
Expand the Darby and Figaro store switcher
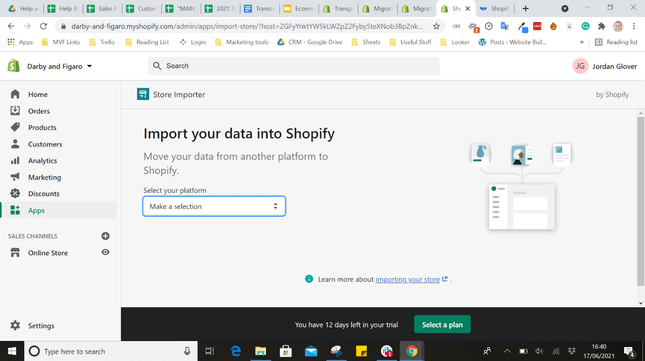pyautogui.click(x=59, y=66)
